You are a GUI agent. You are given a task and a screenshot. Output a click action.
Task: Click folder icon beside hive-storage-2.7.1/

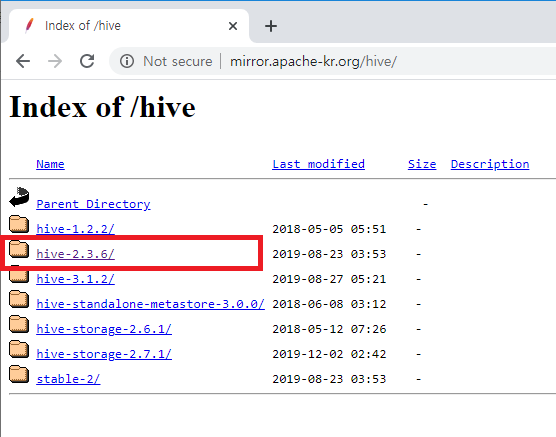[19, 349]
